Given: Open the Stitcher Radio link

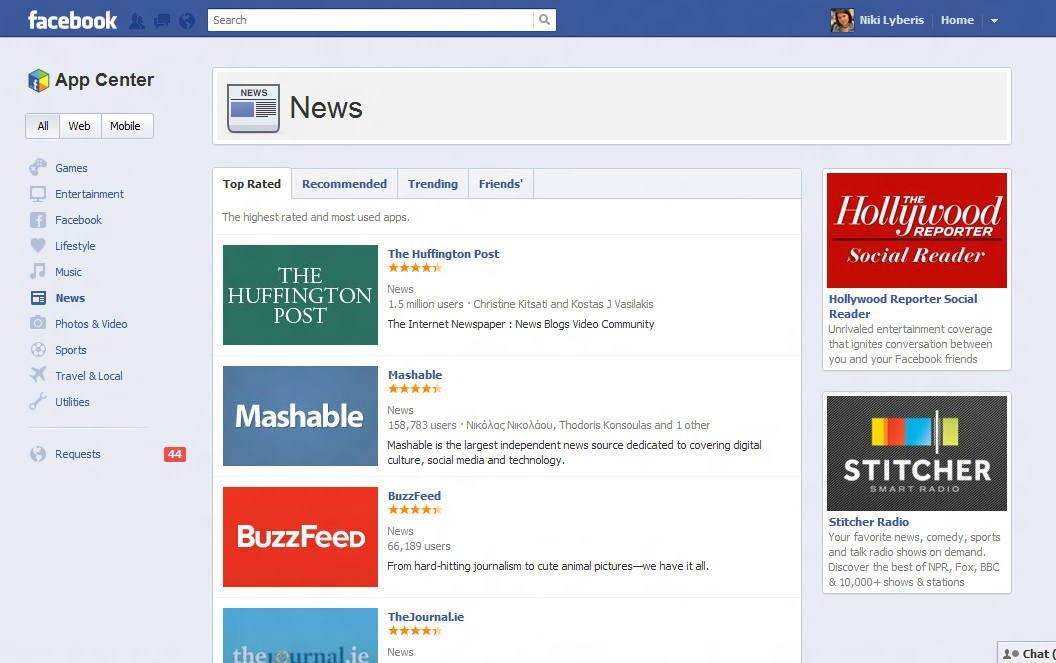Looking at the screenshot, I should (x=868, y=522).
